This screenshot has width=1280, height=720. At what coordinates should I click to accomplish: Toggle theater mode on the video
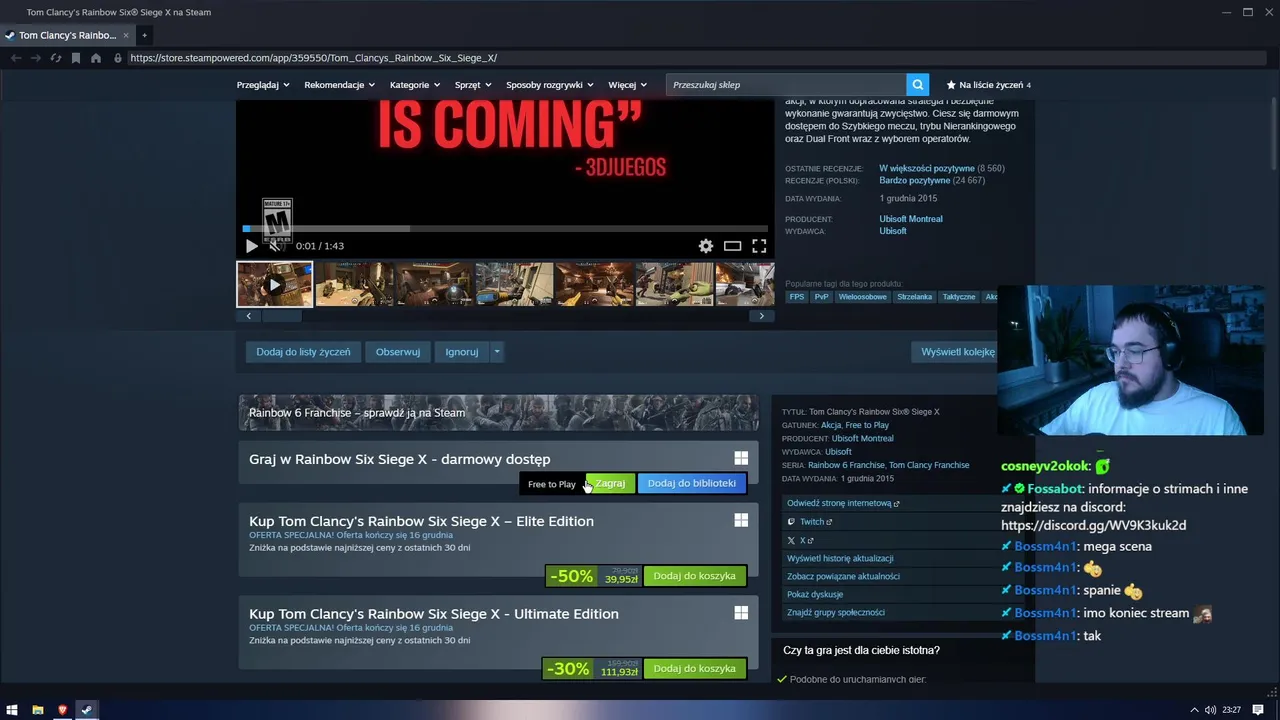click(732, 246)
